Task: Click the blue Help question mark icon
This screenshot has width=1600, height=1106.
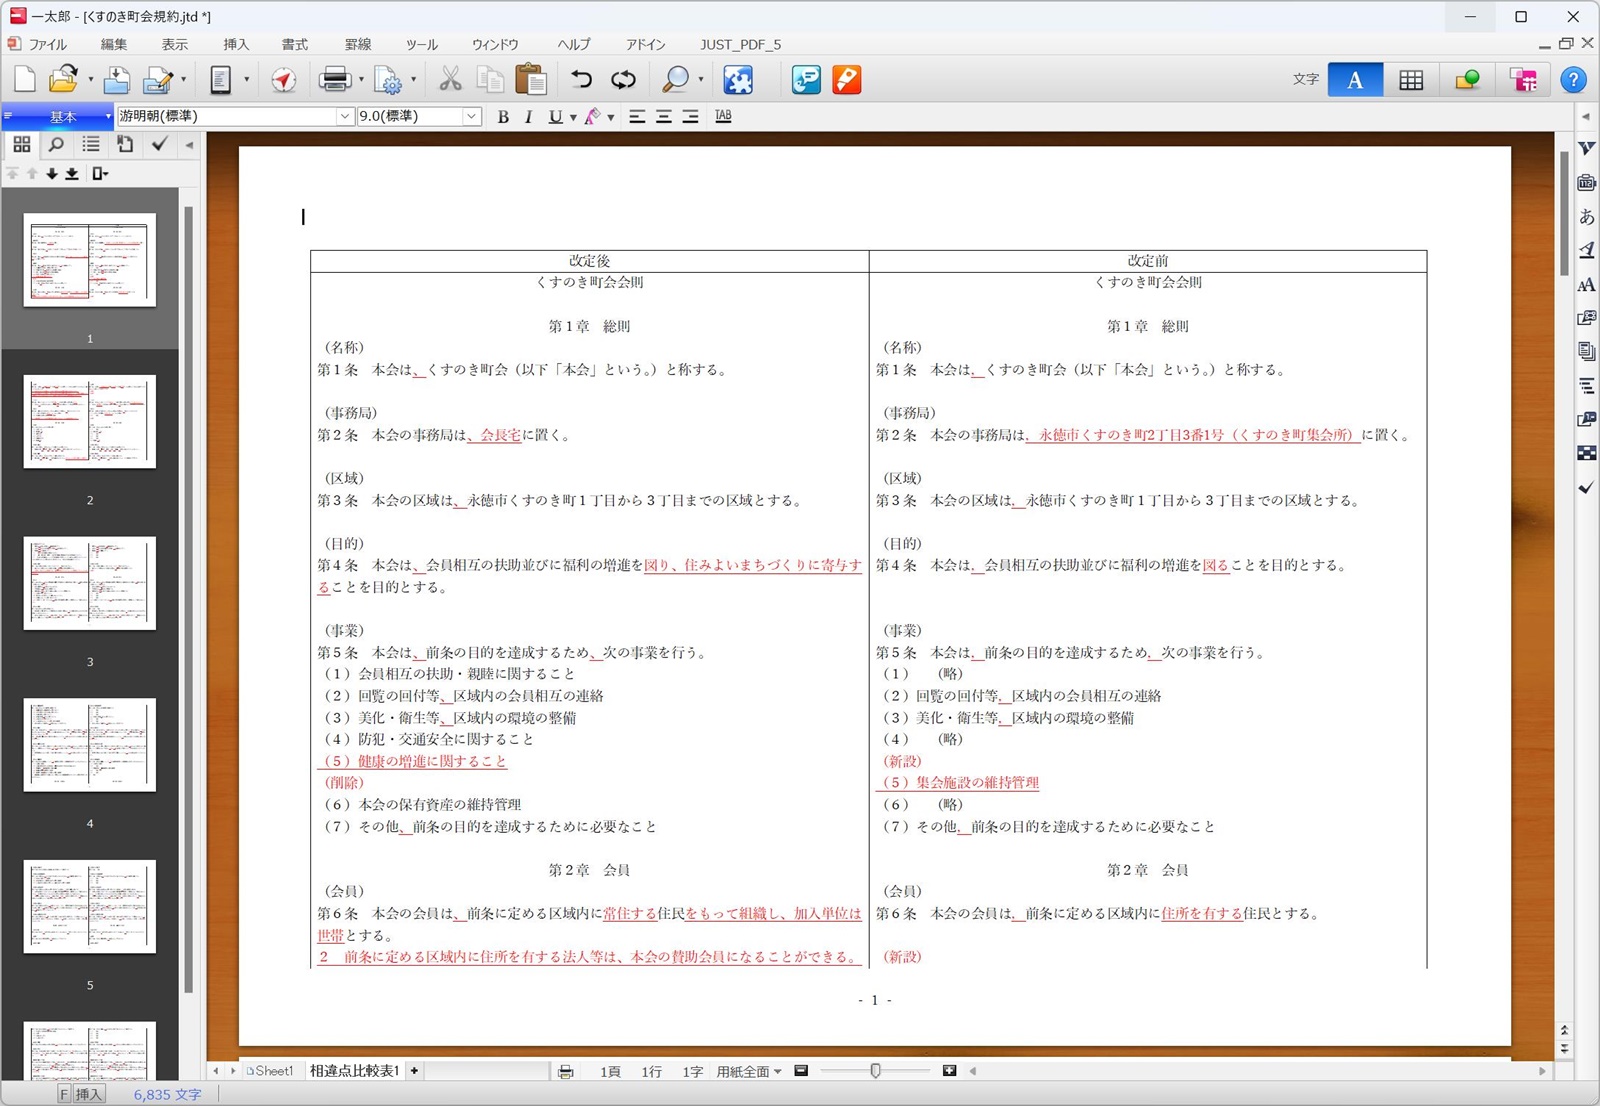Action: tap(1573, 80)
